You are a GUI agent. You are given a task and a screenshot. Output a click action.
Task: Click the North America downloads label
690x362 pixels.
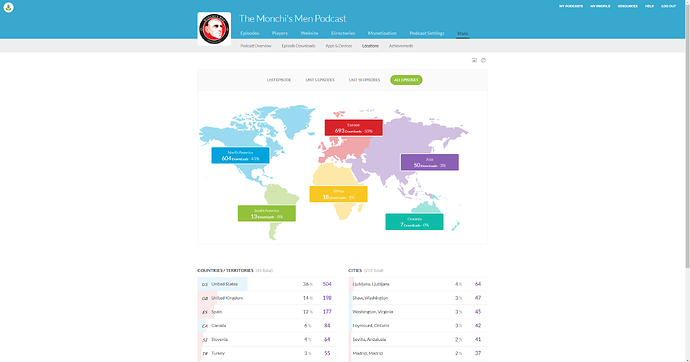pyautogui.click(x=240, y=155)
